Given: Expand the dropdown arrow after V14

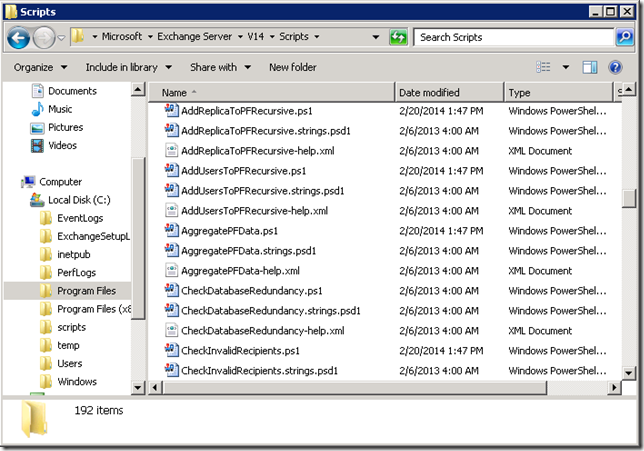Looking at the screenshot, I should [x=272, y=37].
